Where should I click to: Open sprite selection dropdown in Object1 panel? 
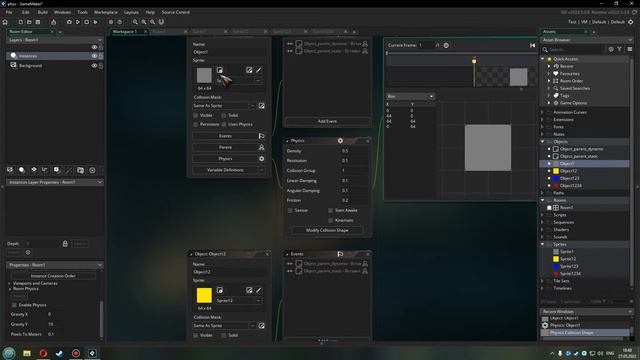[x=258, y=81]
